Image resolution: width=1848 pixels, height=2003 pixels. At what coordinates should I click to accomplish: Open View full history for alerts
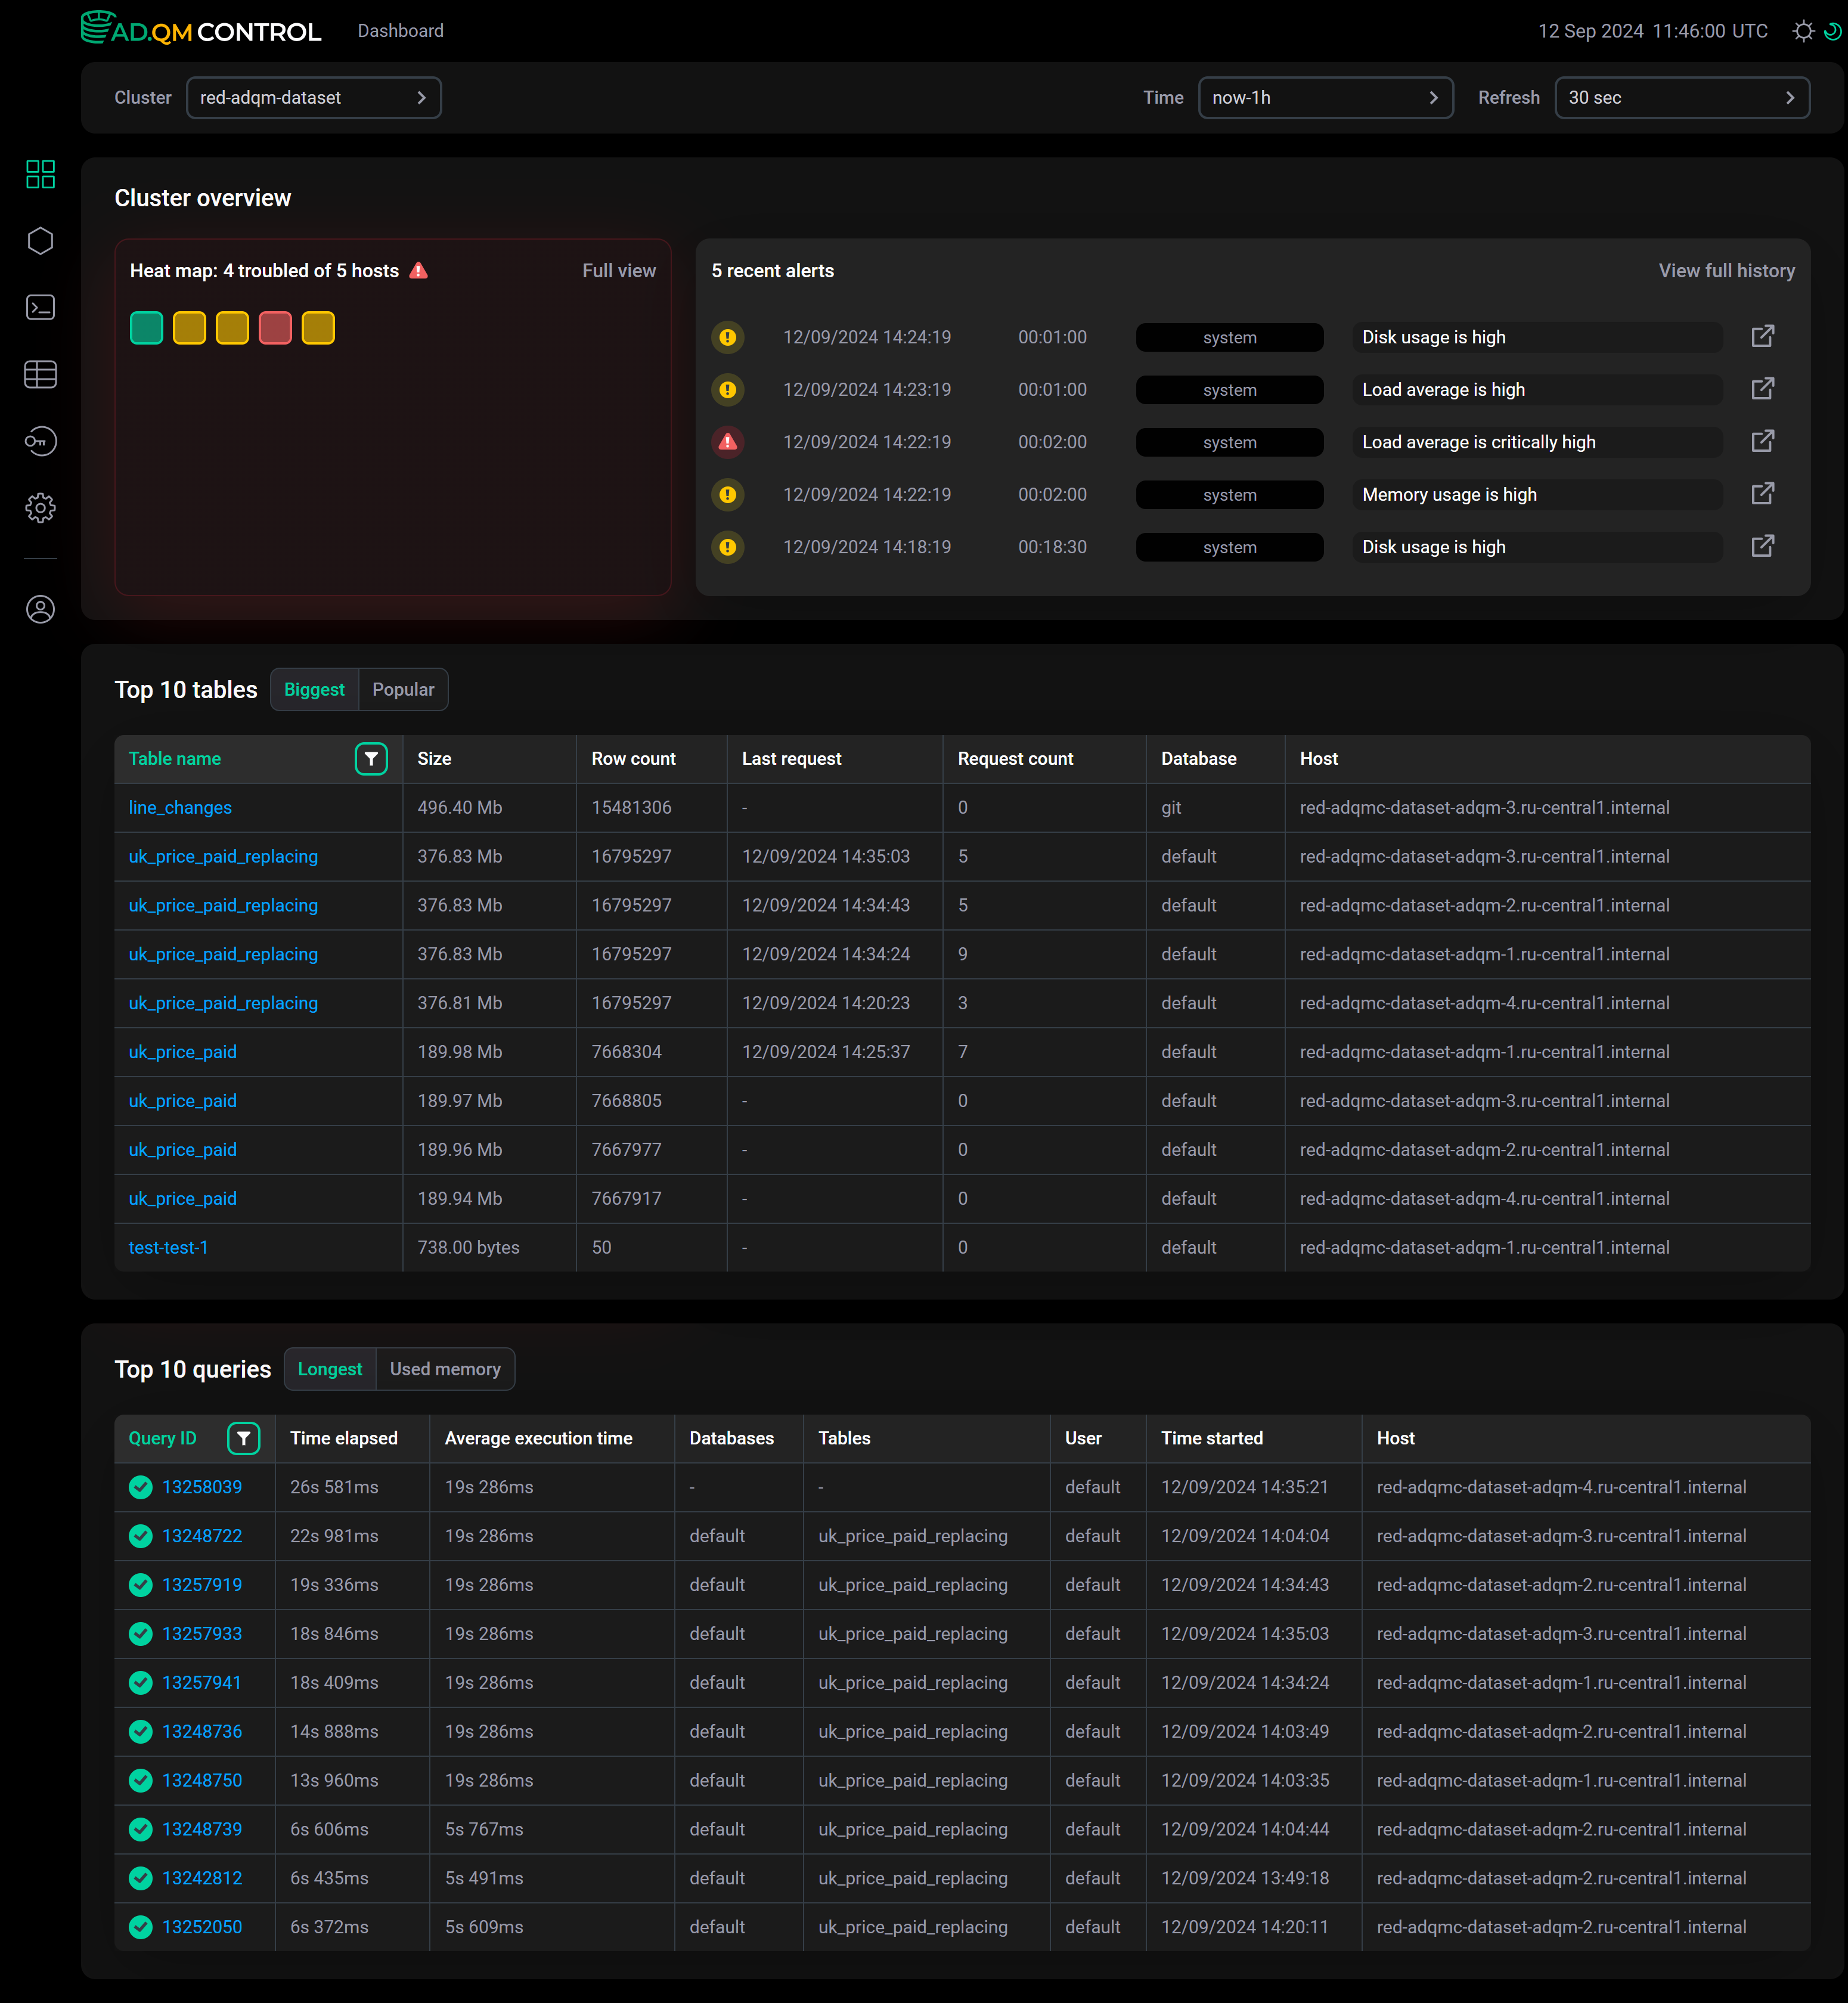coord(1726,270)
